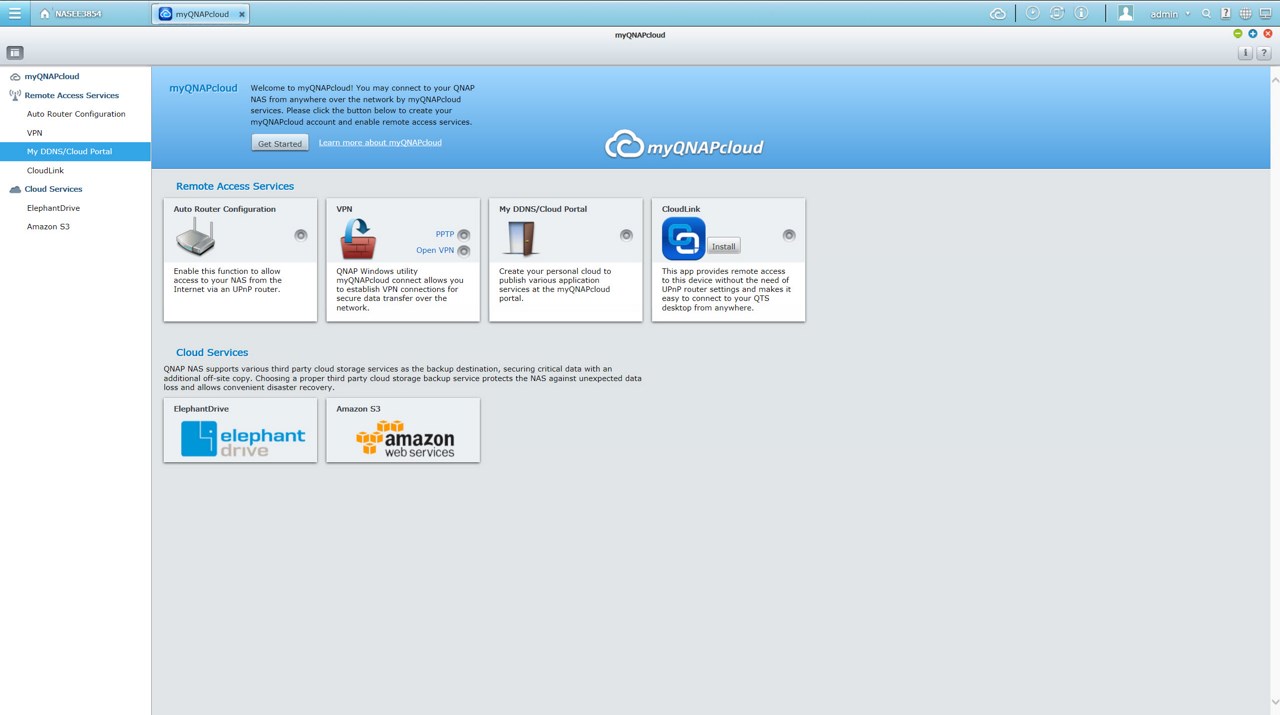Viewport: 1280px width, 715px height.
Task: Click the router icon on Auto Router card
Action: point(195,238)
